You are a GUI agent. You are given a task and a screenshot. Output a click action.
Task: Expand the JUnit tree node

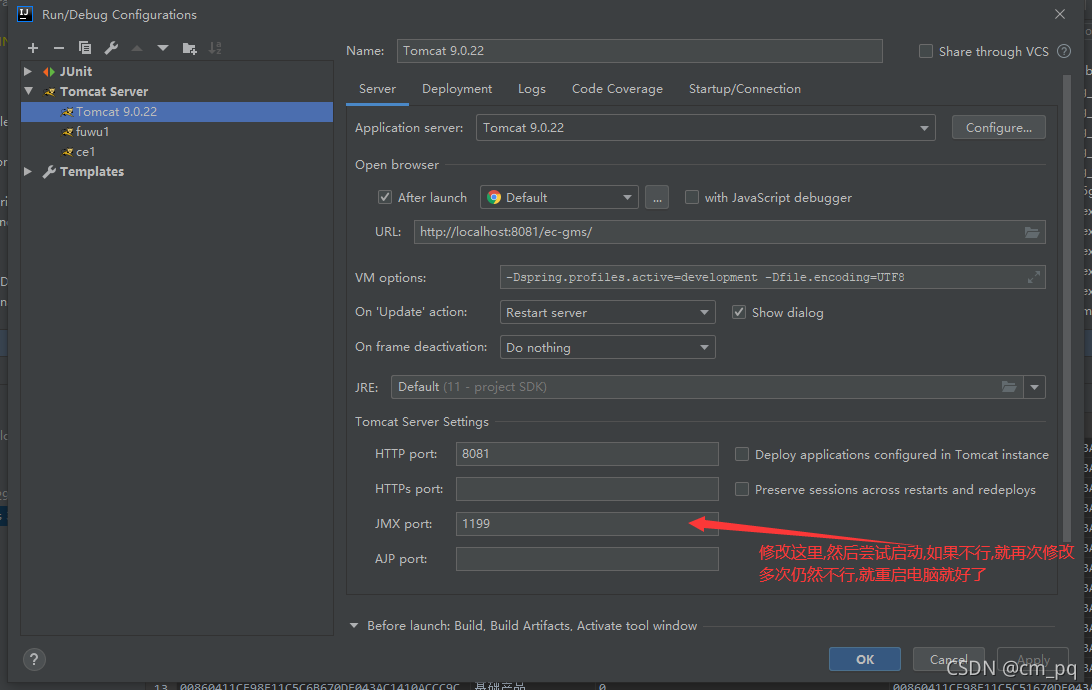[x=28, y=71]
